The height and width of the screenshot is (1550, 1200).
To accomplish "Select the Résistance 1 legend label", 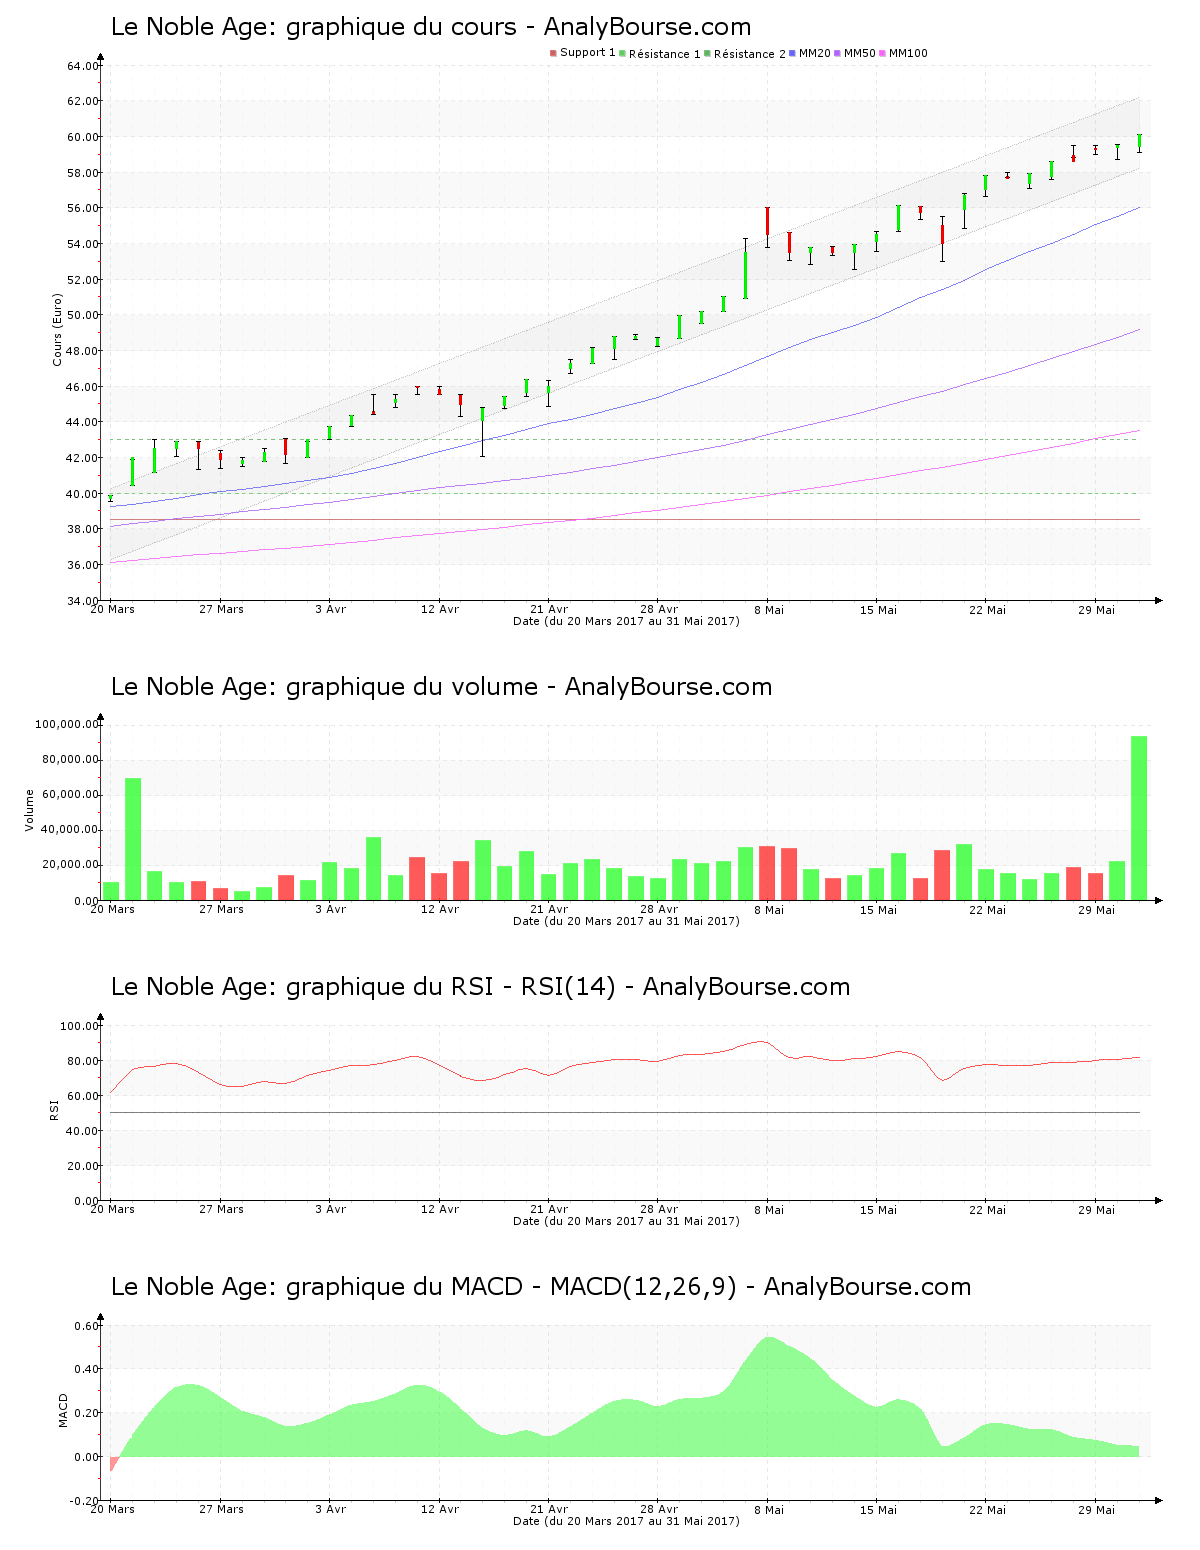I will tap(664, 54).
